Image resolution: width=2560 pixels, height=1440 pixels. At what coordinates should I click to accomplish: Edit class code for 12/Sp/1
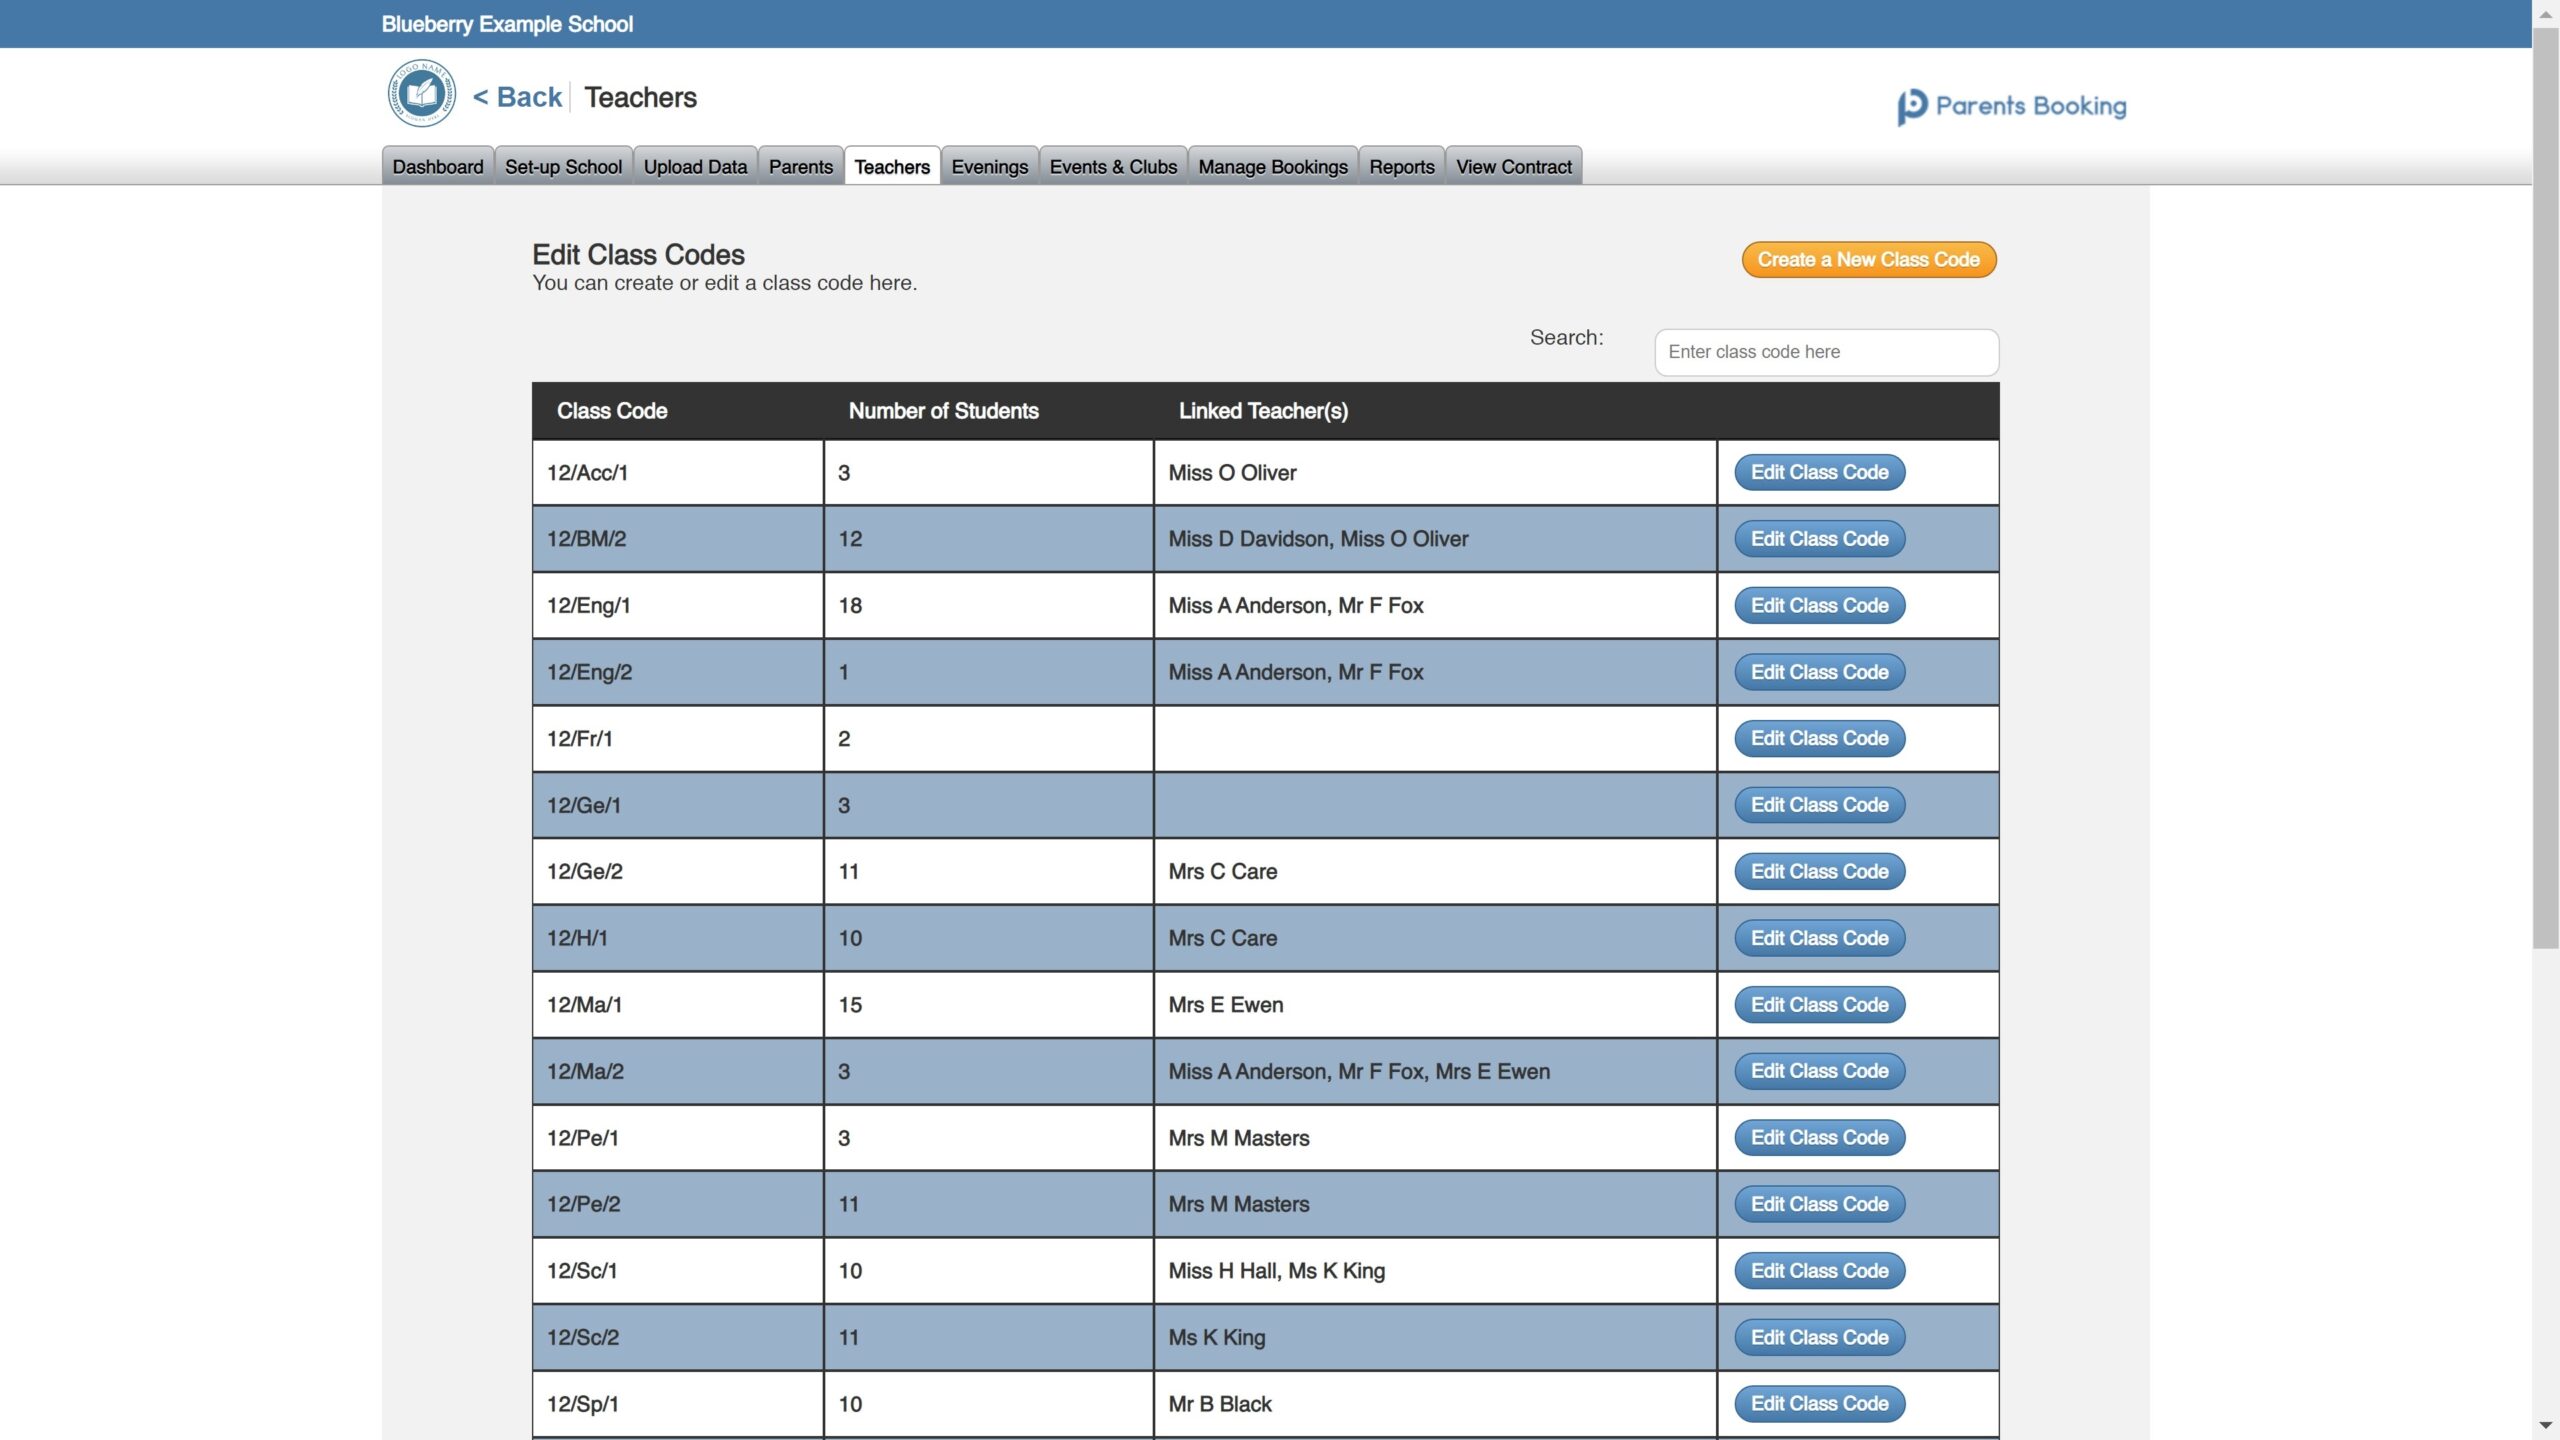1819,1403
